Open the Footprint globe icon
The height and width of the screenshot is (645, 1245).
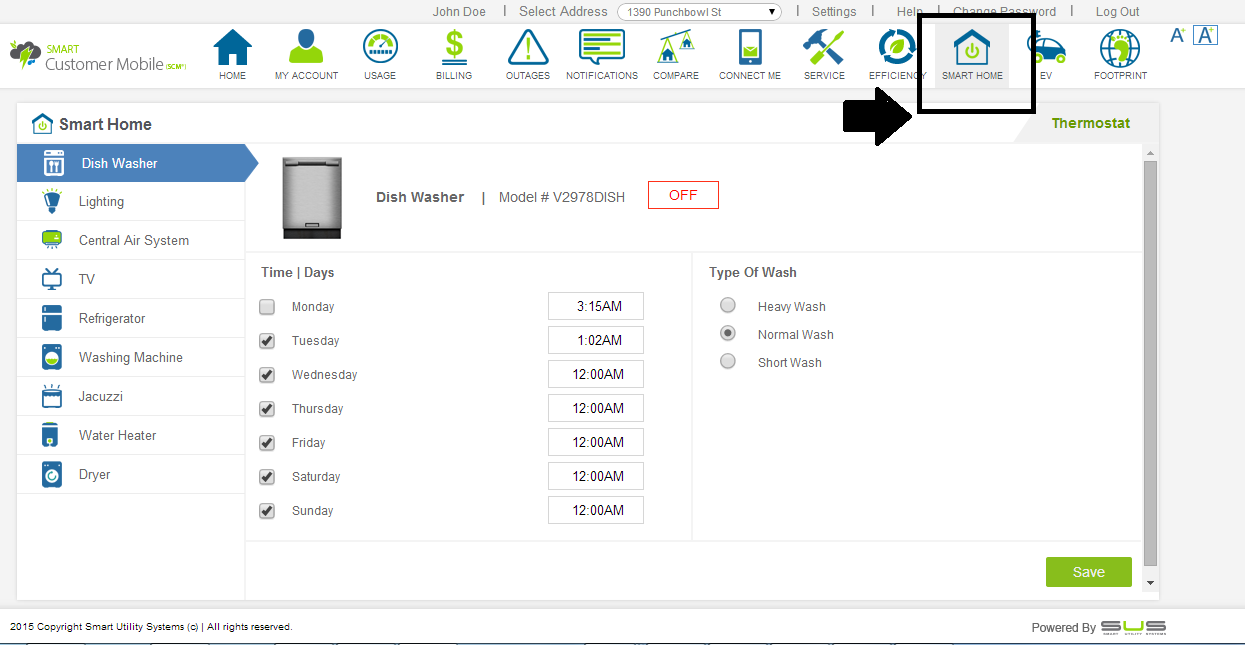coord(1120,48)
